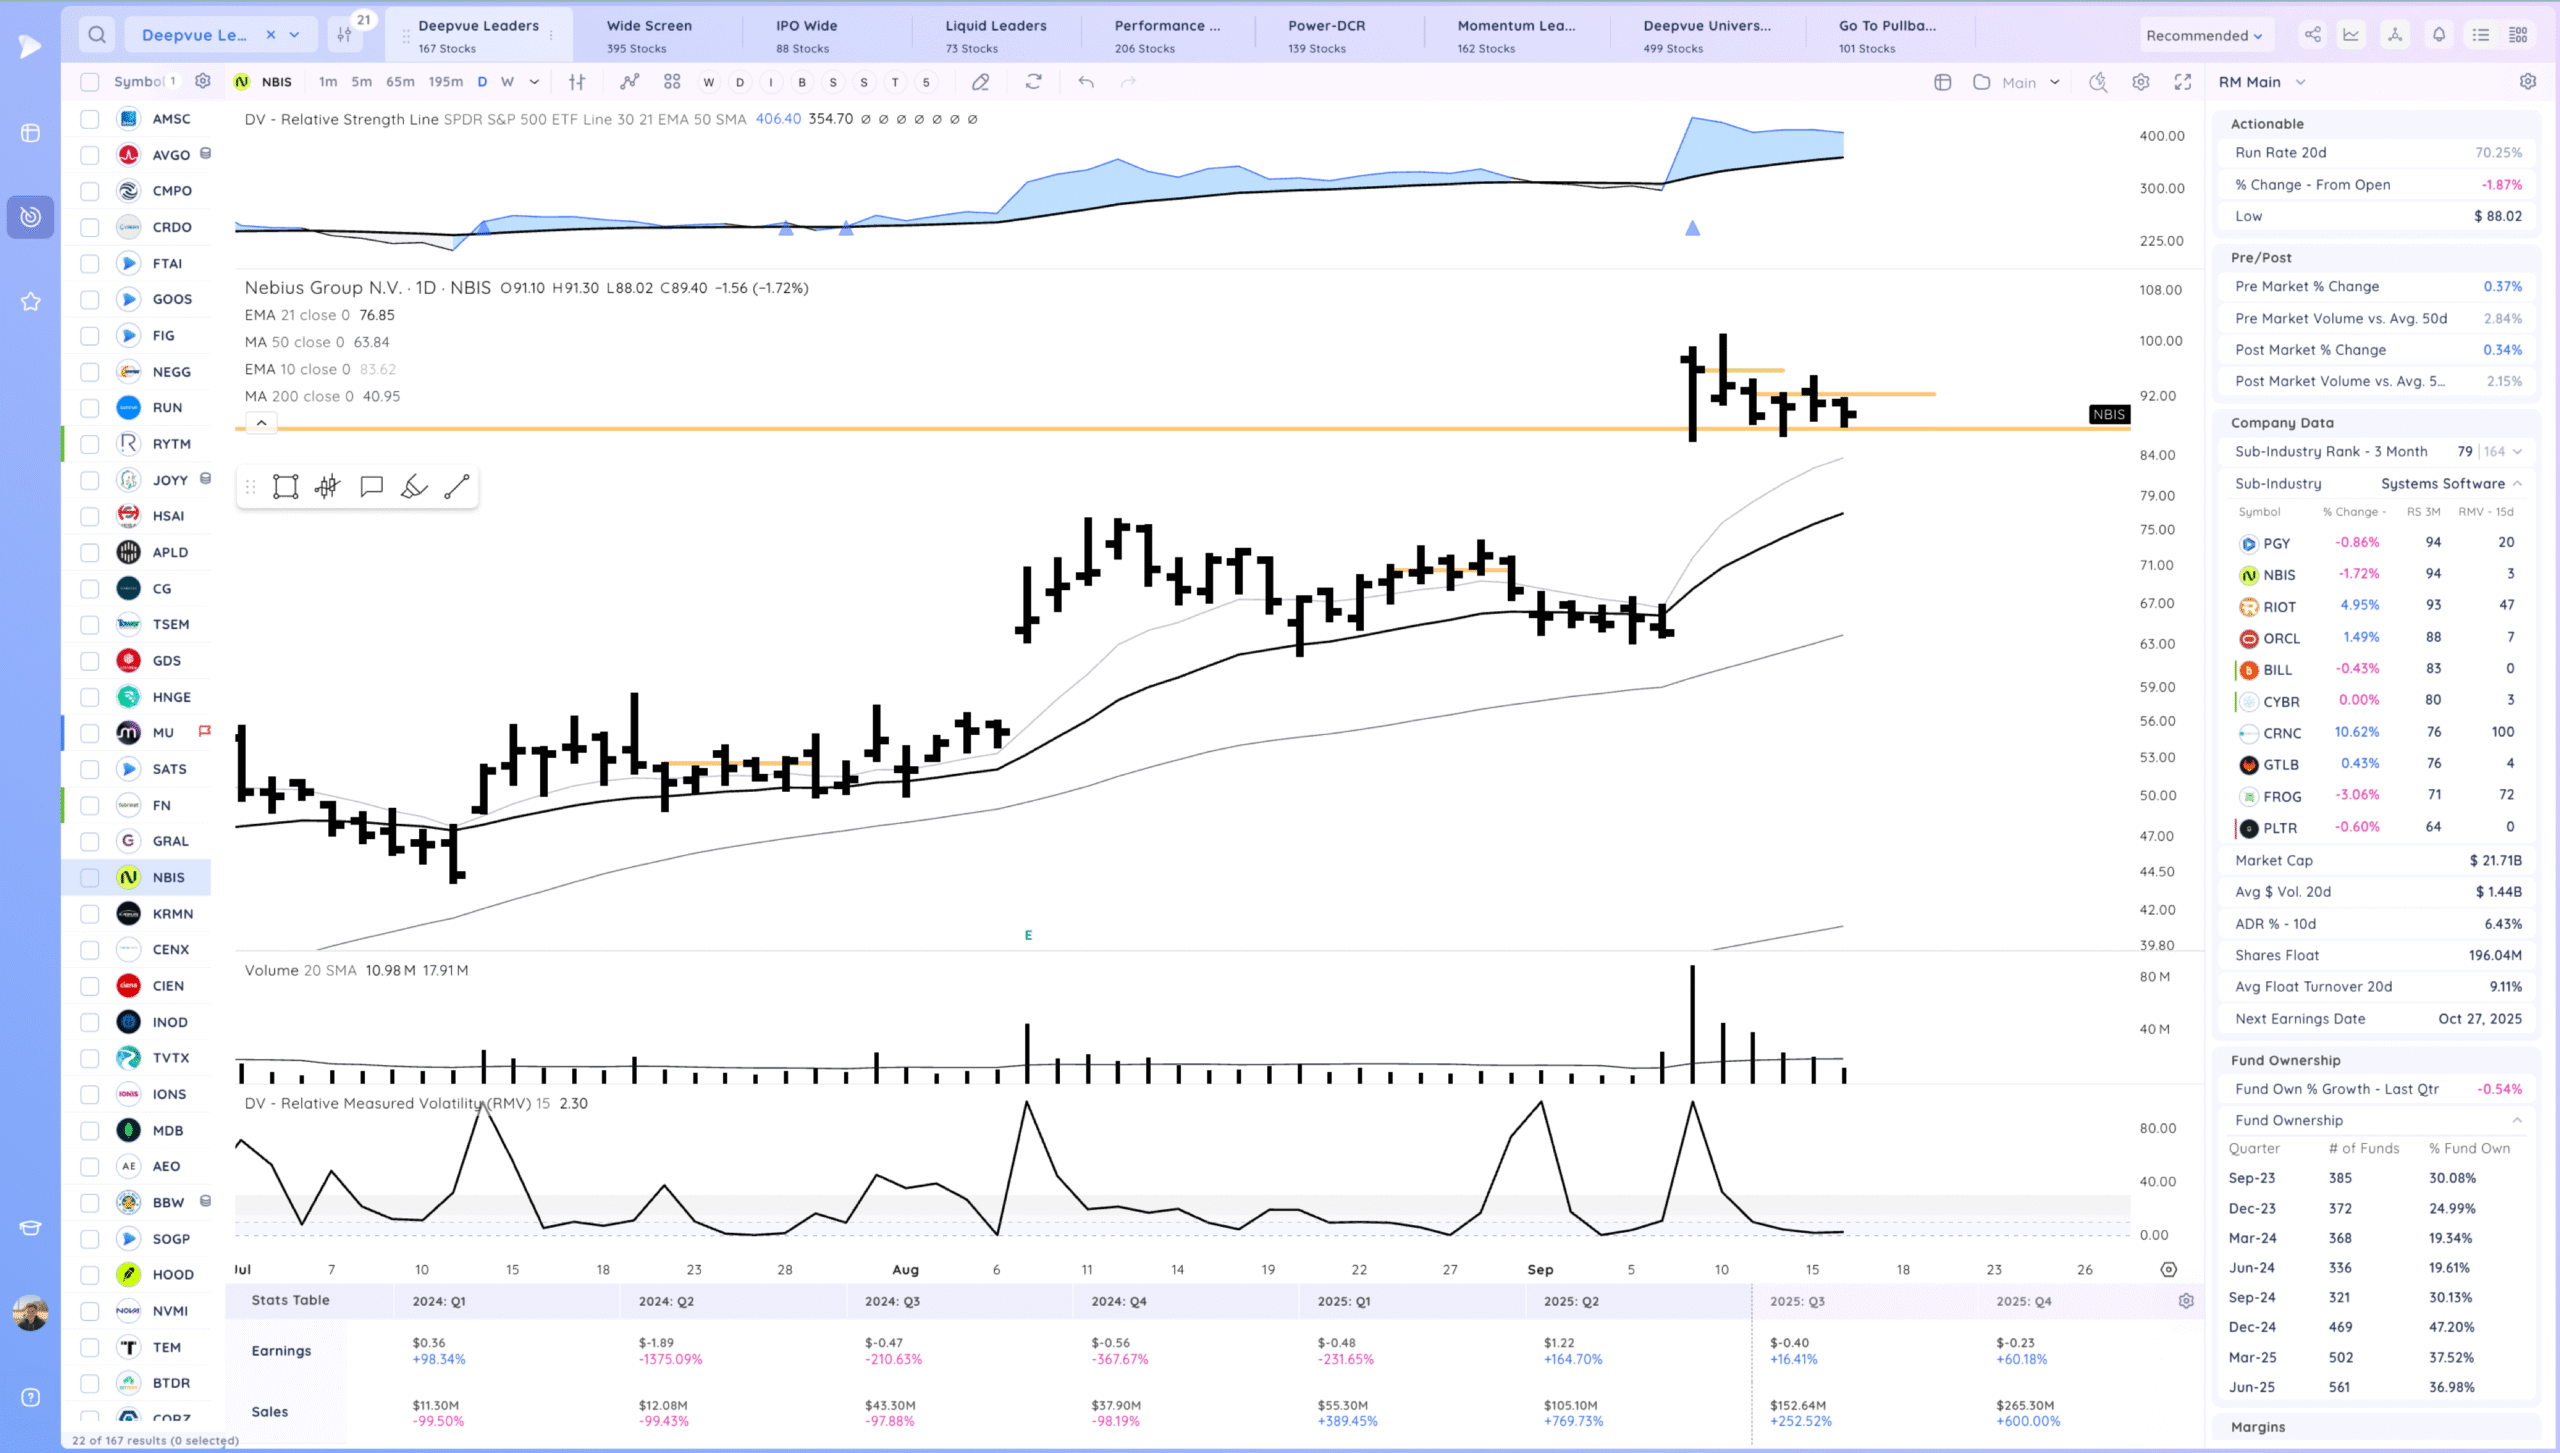Open the four-squares templates icon
The width and height of the screenshot is (2560, 1453).
tap(672, 82)
